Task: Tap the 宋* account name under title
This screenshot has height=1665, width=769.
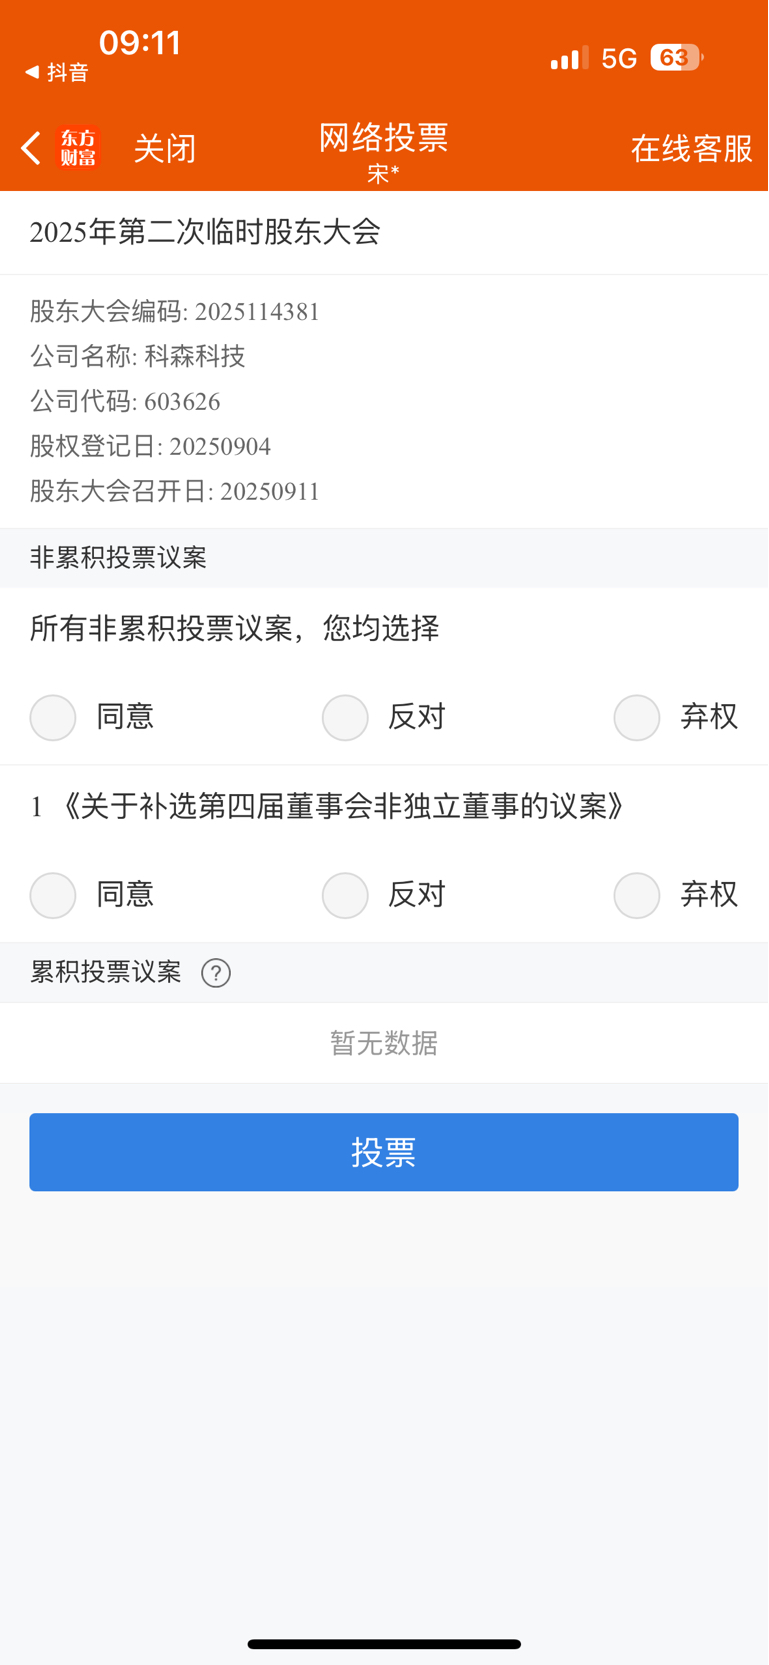Action: [384, 173]
